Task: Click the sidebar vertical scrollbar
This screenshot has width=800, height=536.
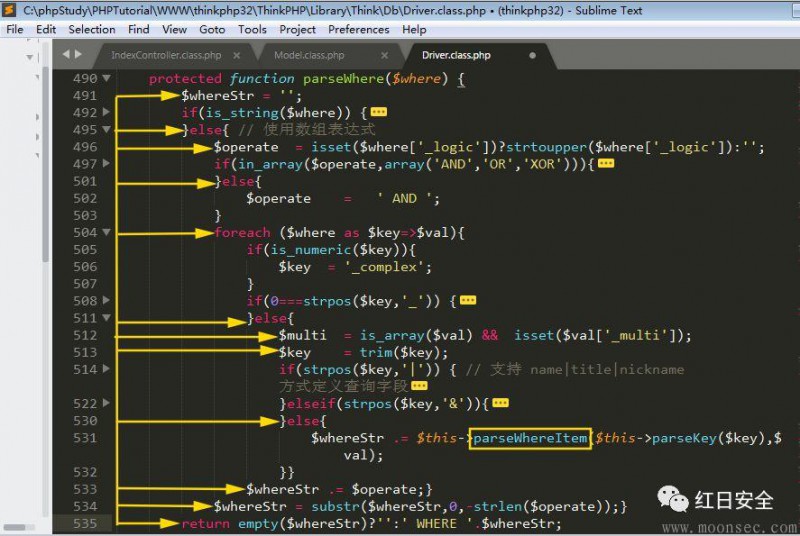Action: 45,166
